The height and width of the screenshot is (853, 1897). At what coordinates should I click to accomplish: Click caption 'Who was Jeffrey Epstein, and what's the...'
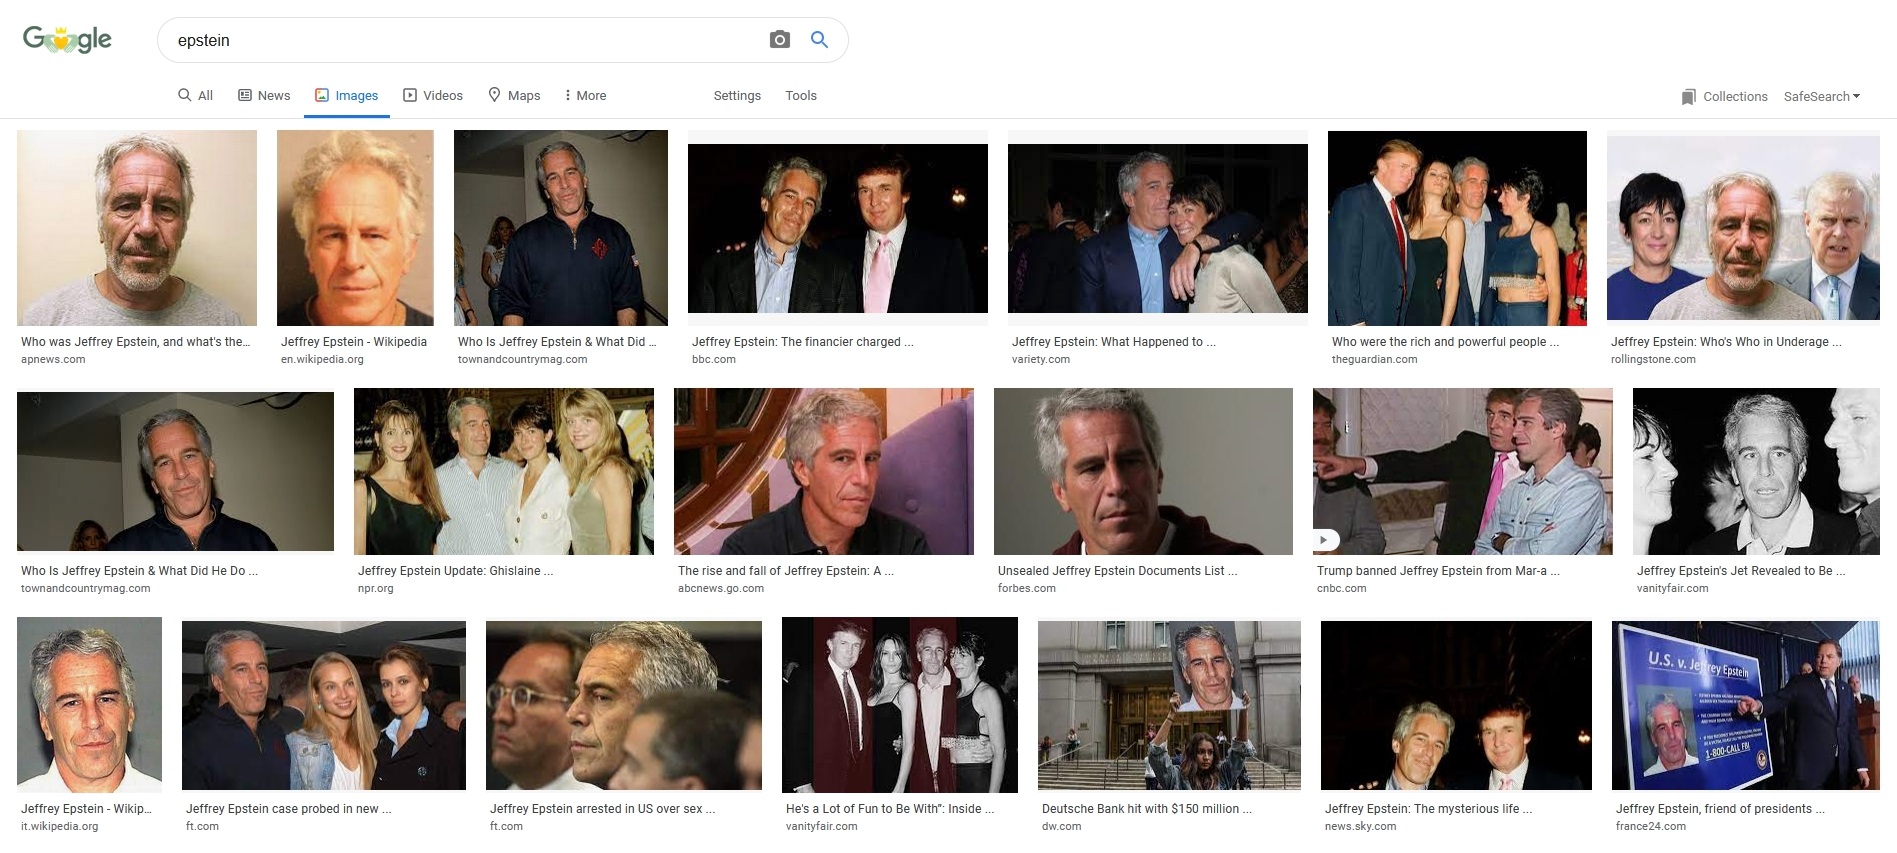(136, 342)
